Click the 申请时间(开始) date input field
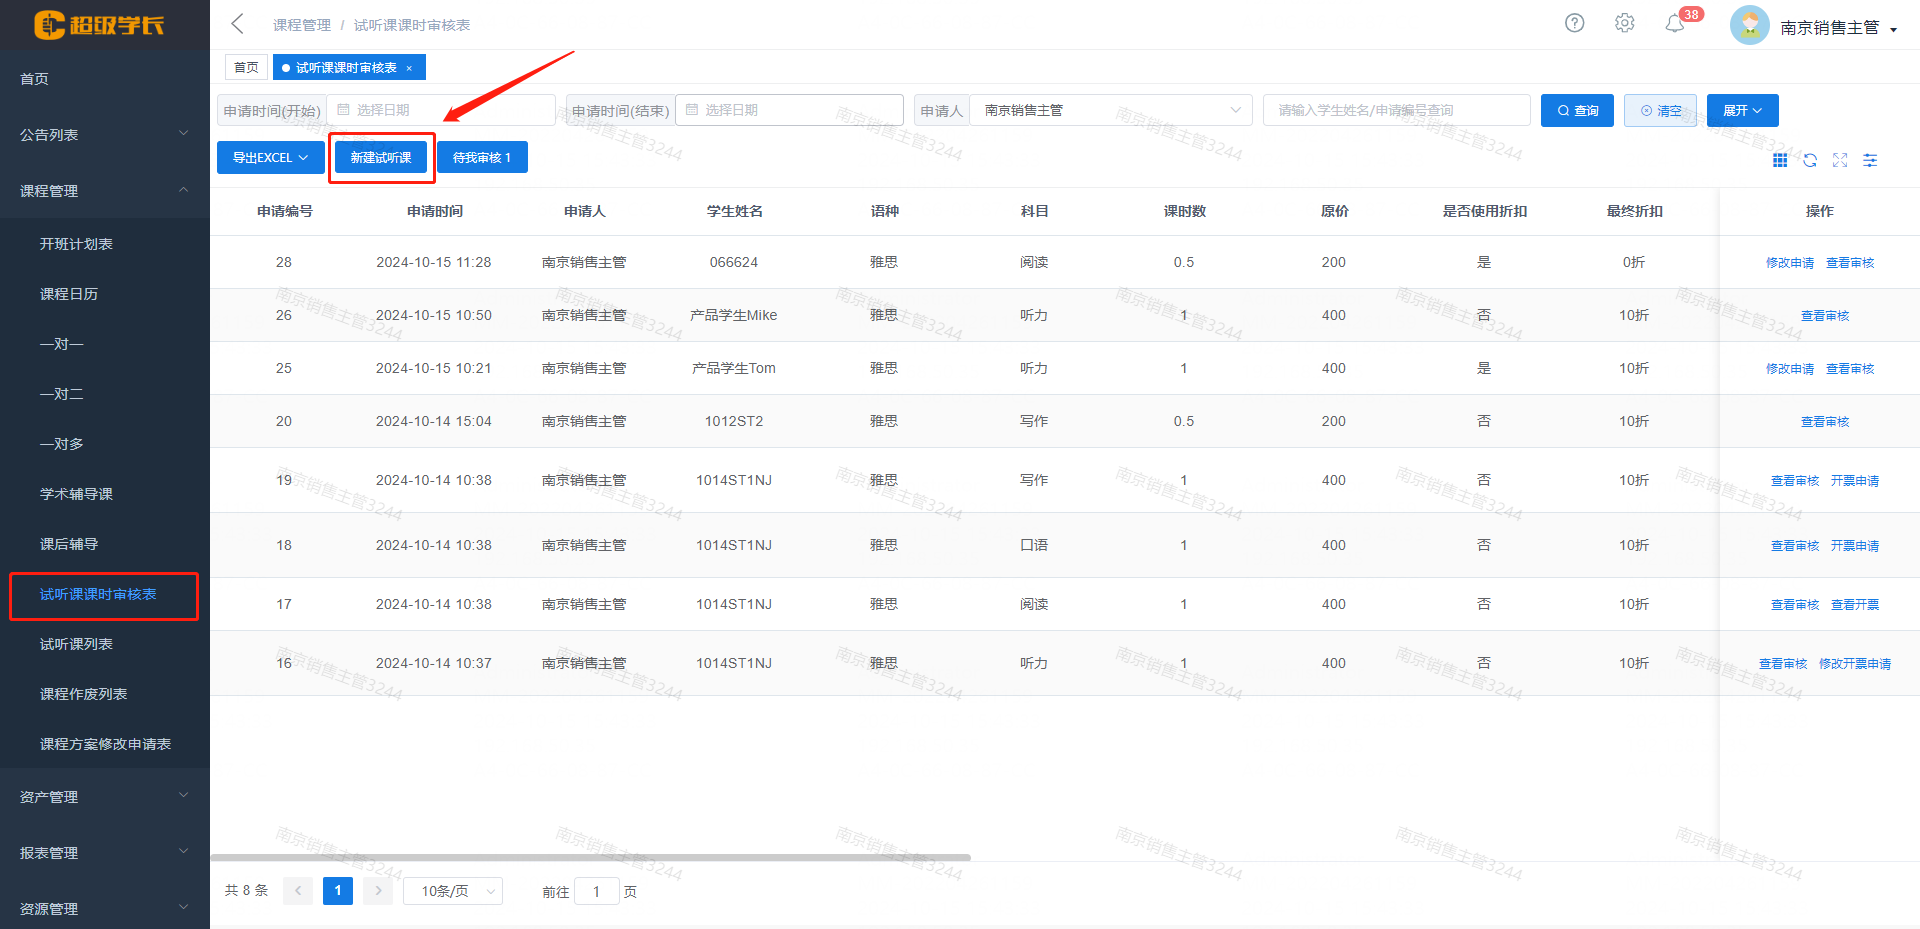The height and width of the screenshot is (929, 1920). coord(440,110)
